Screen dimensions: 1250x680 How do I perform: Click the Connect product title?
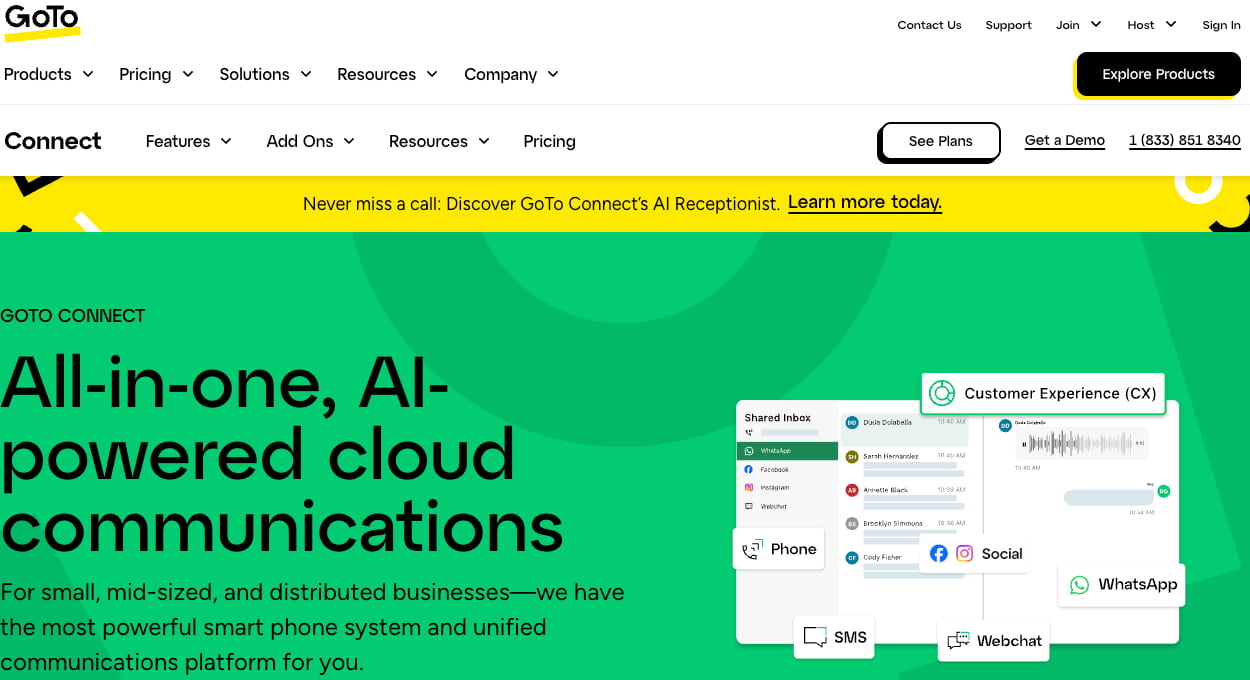[53, 141]
